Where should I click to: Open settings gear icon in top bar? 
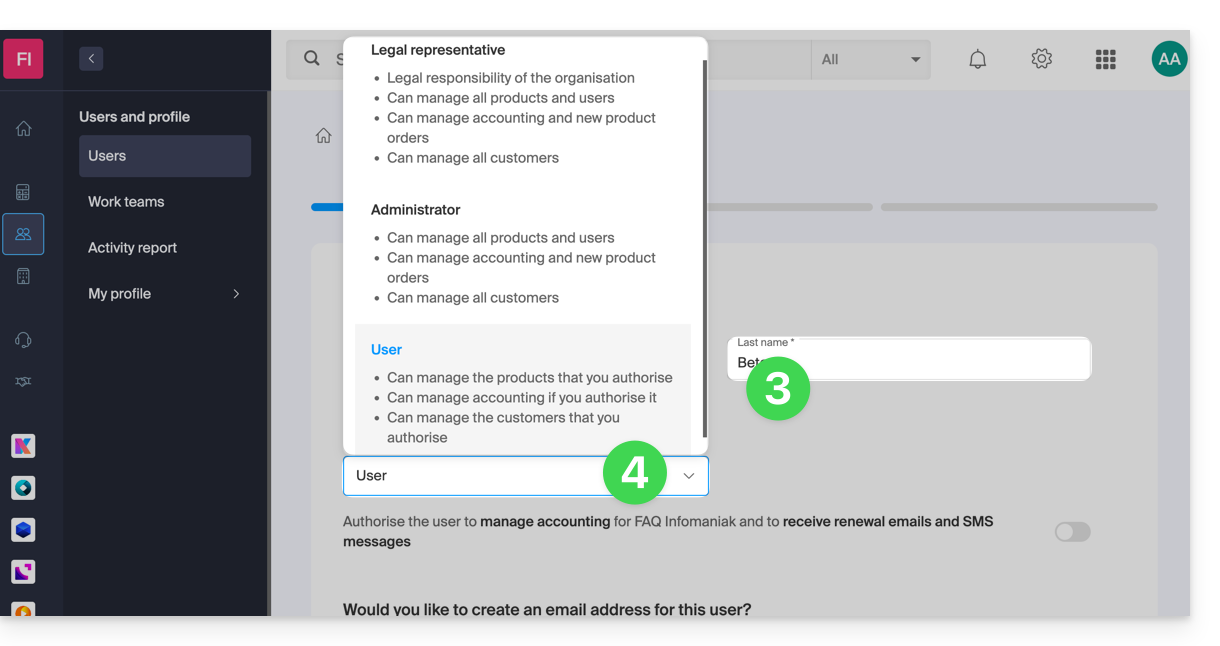pyautogui.click(x=1041, y=59)
